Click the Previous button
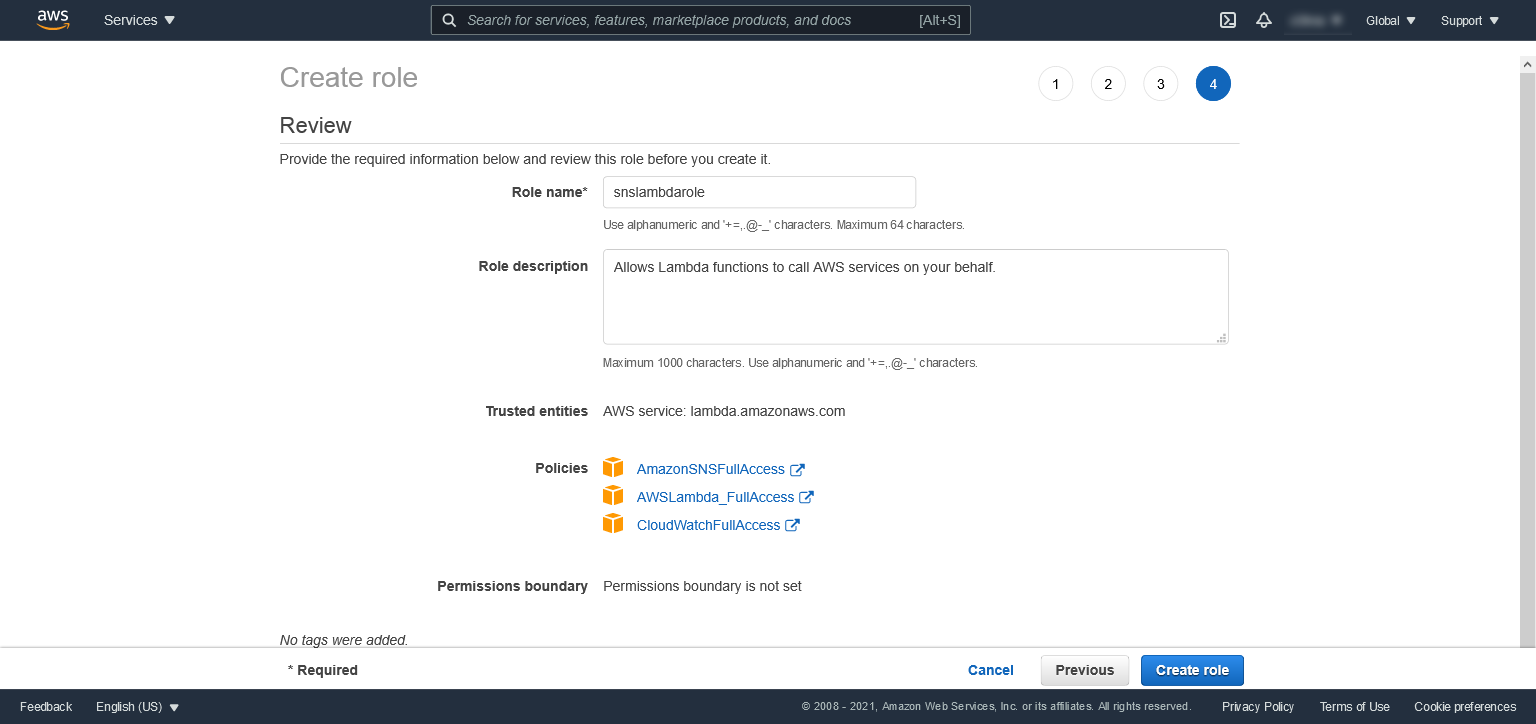Viewport: 1536px width, 724px height. (1085, 670)
